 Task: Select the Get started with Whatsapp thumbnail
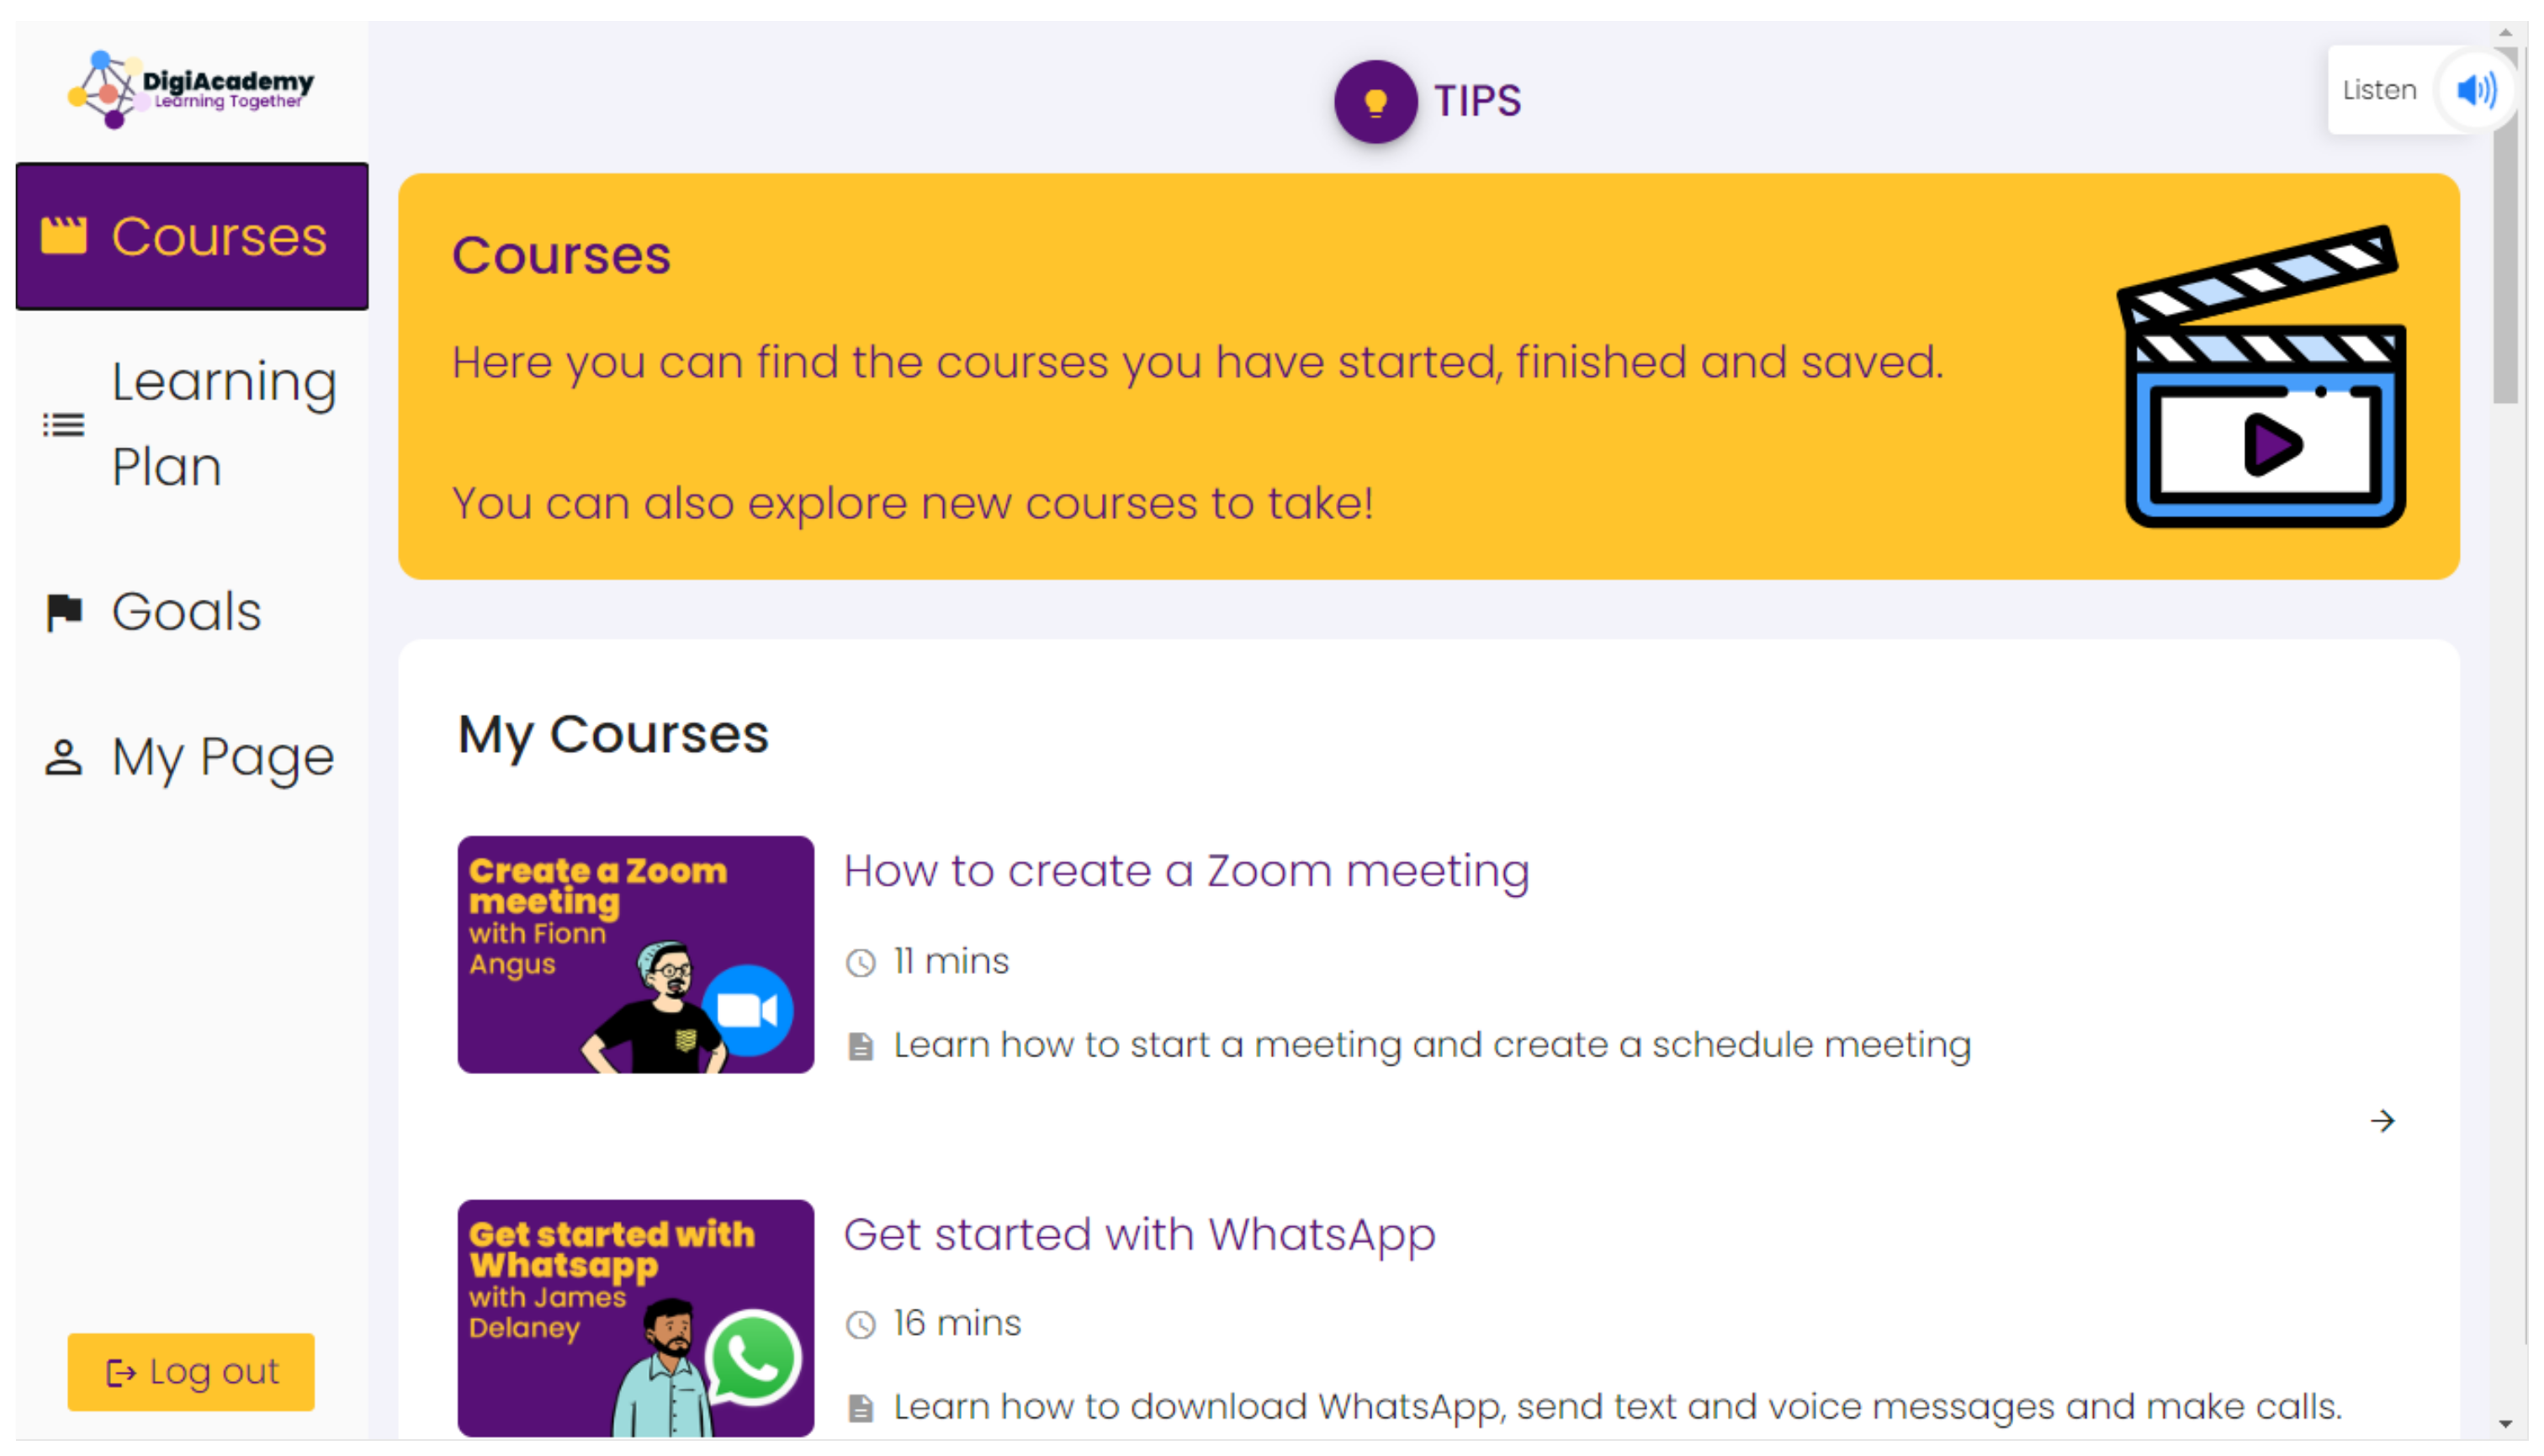tap(635, 1318)
